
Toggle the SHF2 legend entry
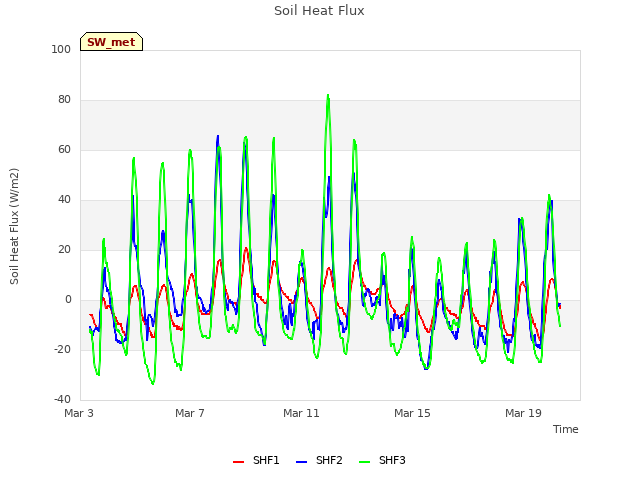[319, 460]
